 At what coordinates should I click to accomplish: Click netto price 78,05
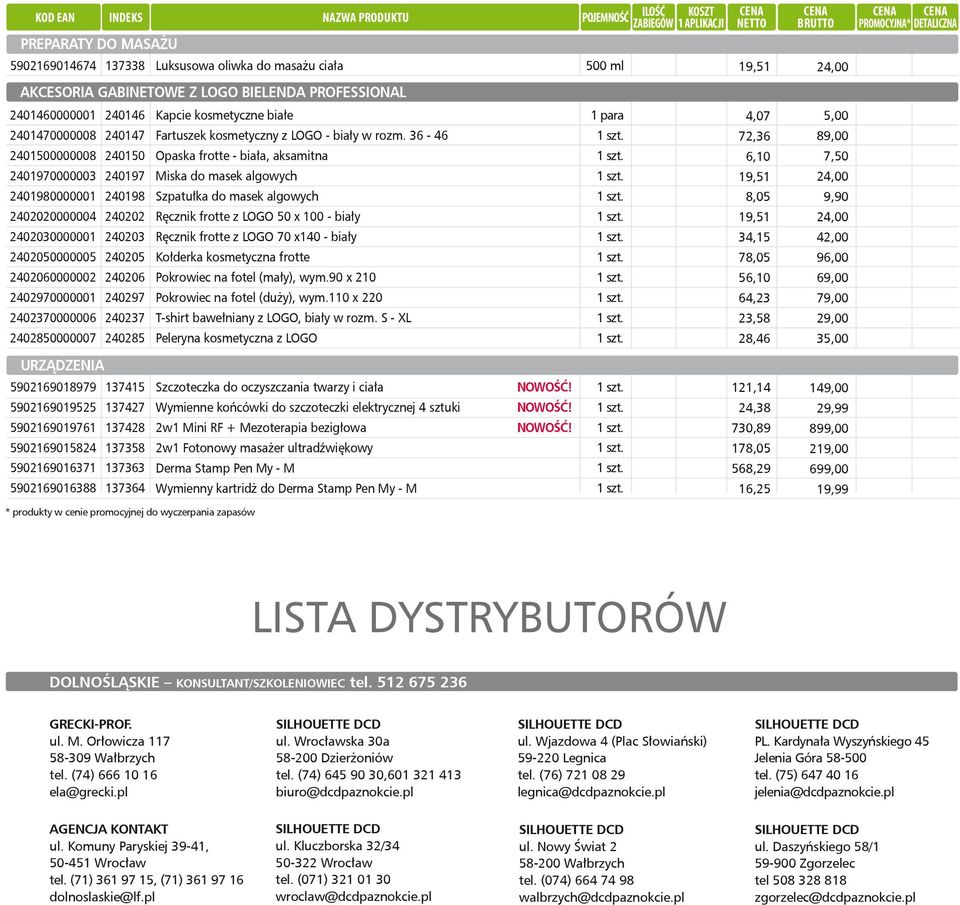[x=754, y=257]
